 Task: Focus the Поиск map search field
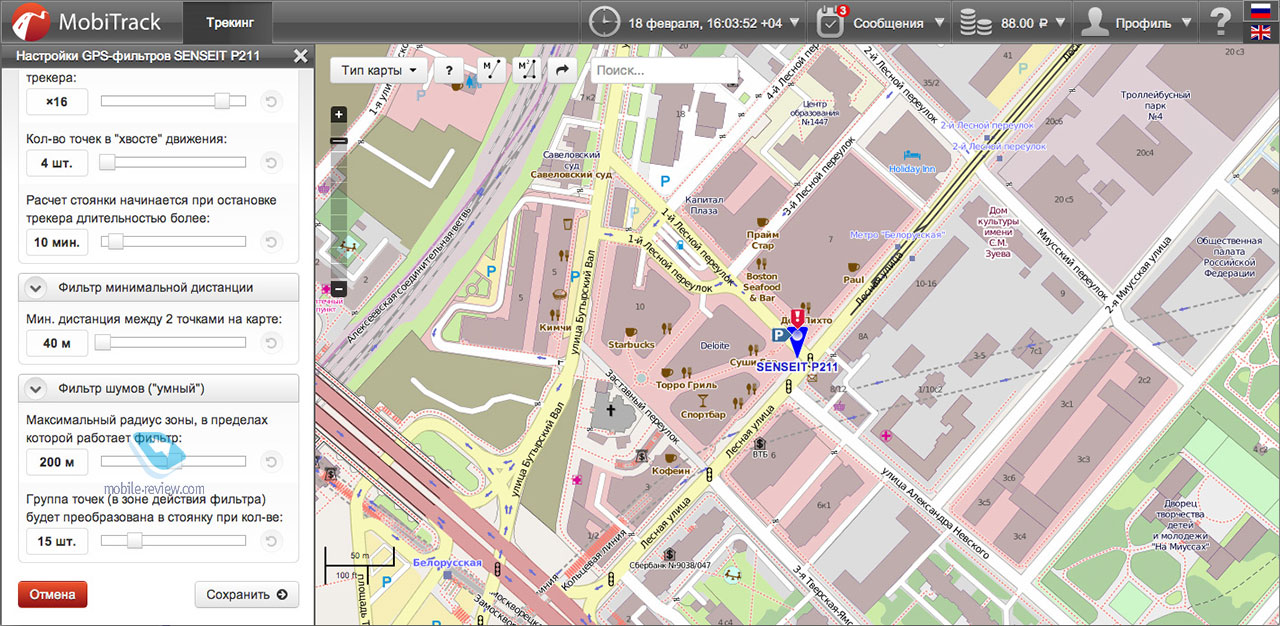tap(664, 70)
